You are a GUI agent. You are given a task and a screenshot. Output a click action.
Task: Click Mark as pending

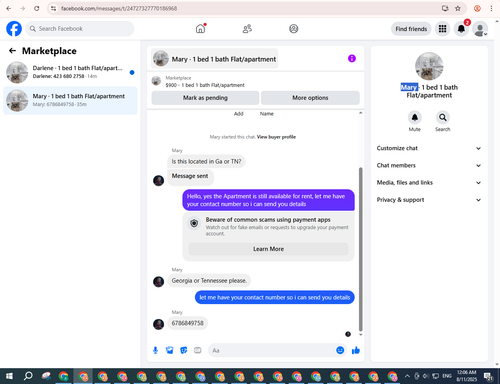[x=205, y=98]
